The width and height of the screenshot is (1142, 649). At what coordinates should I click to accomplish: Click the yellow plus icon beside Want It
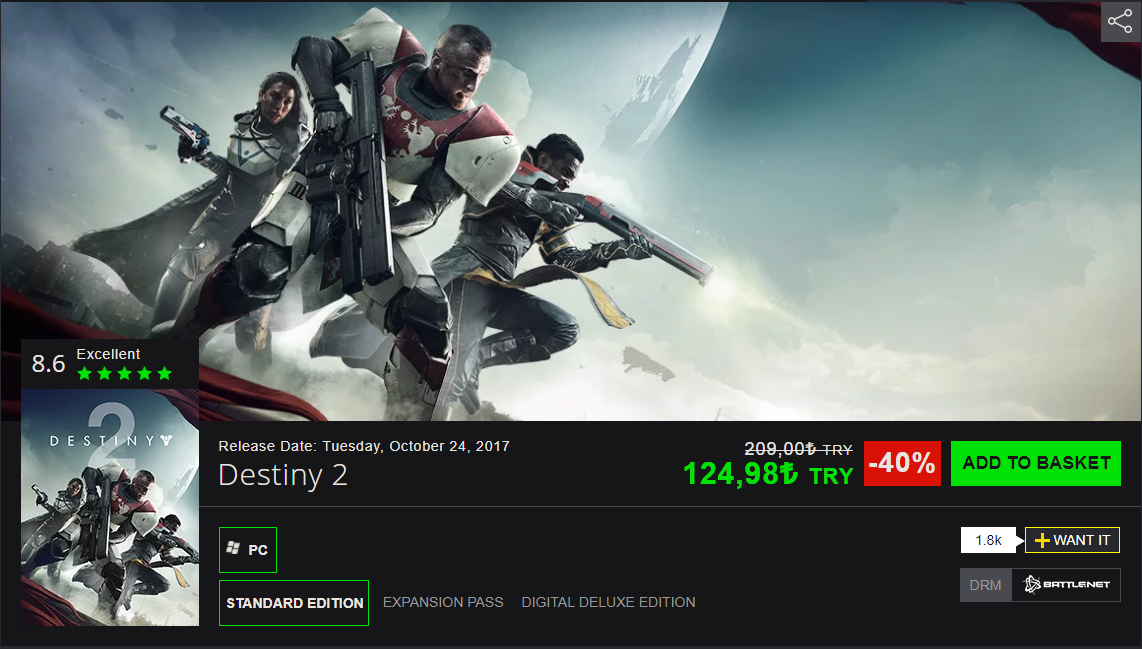[1042, 540]
